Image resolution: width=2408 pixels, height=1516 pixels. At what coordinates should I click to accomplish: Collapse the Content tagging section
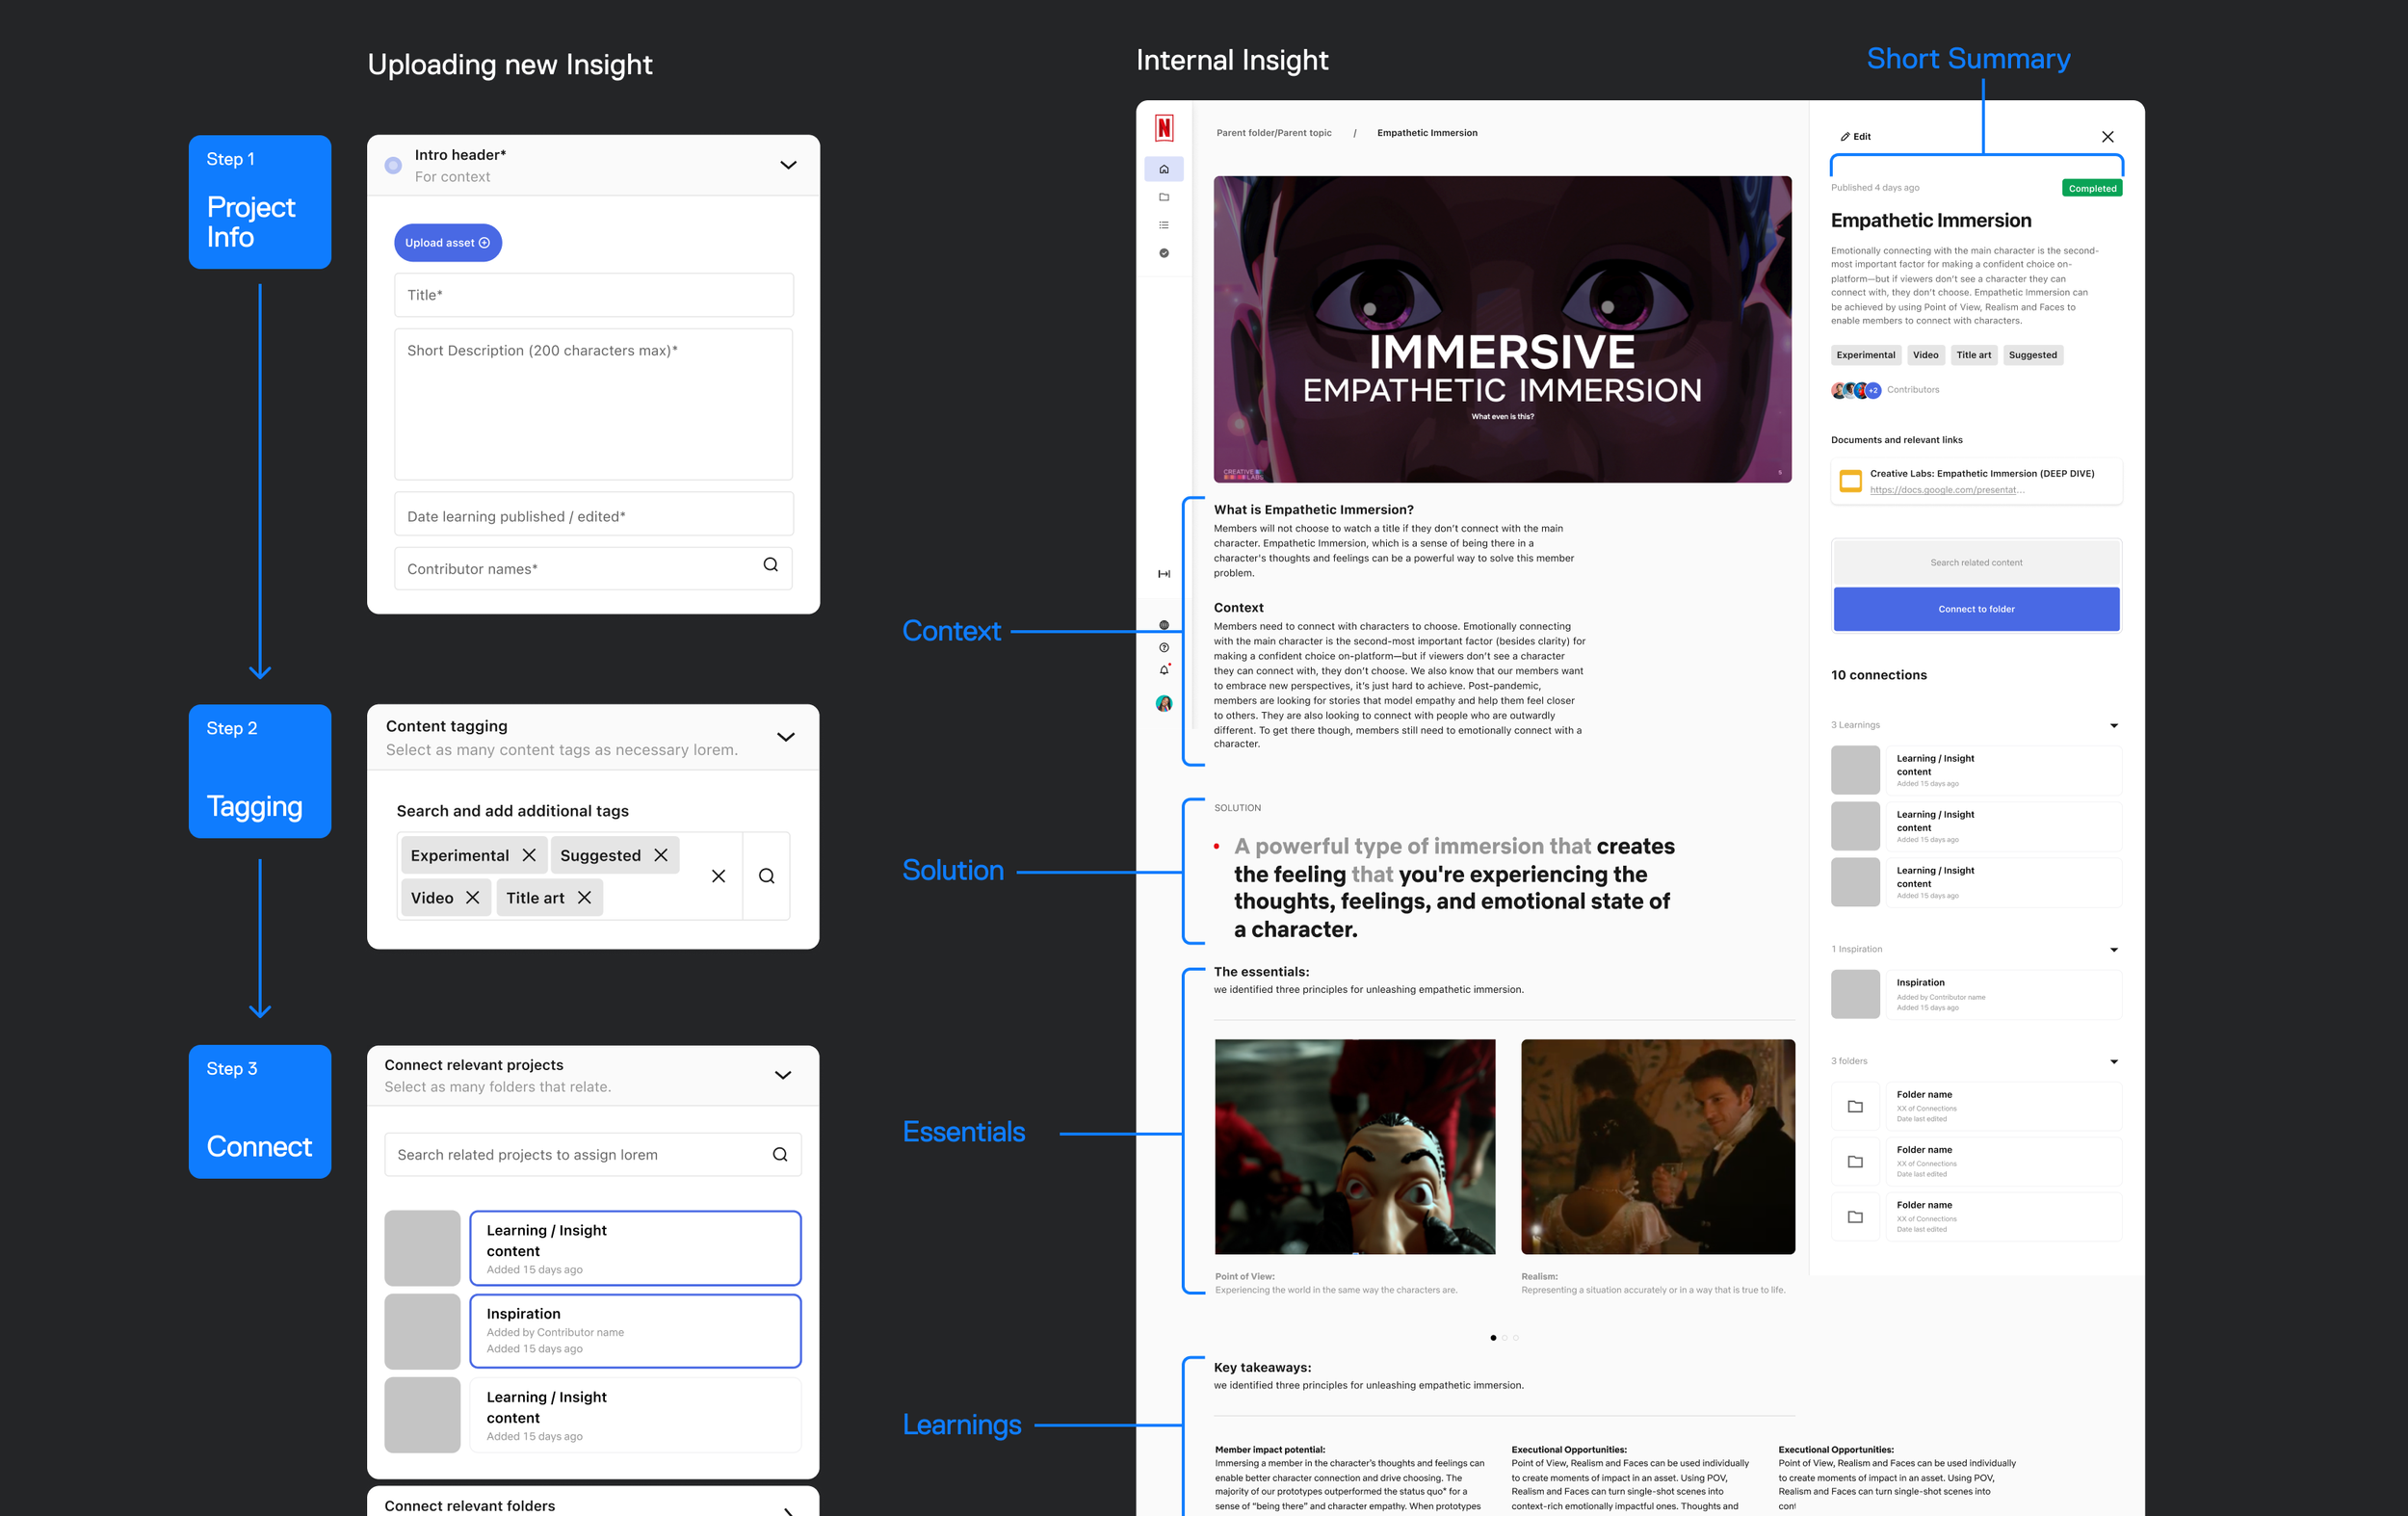(x=785, y=737)
